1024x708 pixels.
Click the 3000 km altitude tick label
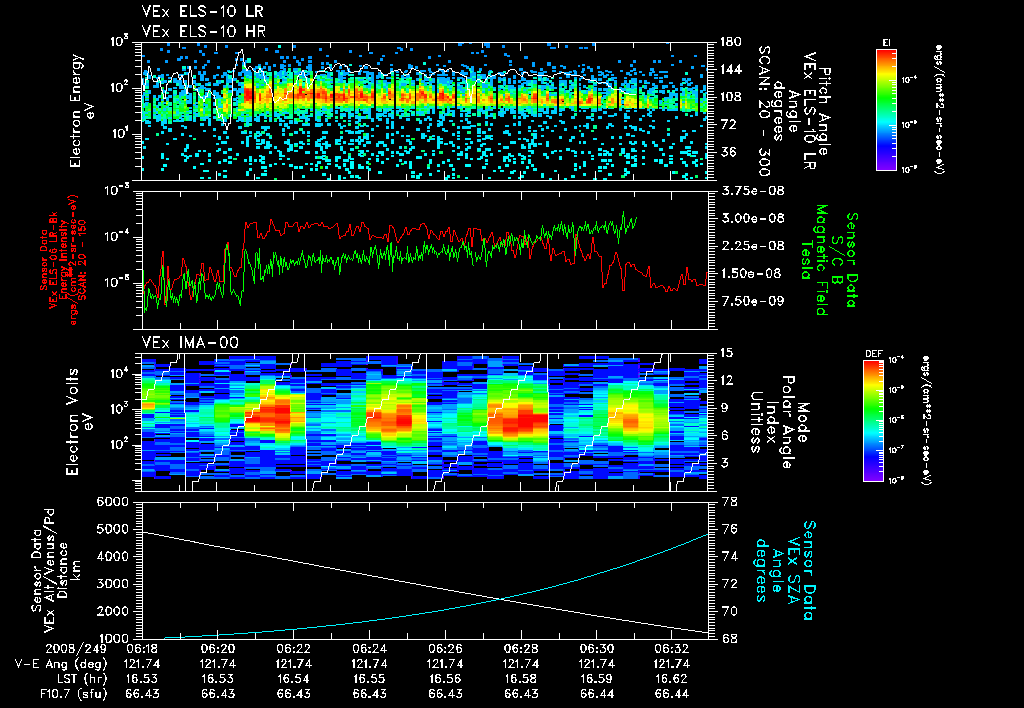click(112, 584)
